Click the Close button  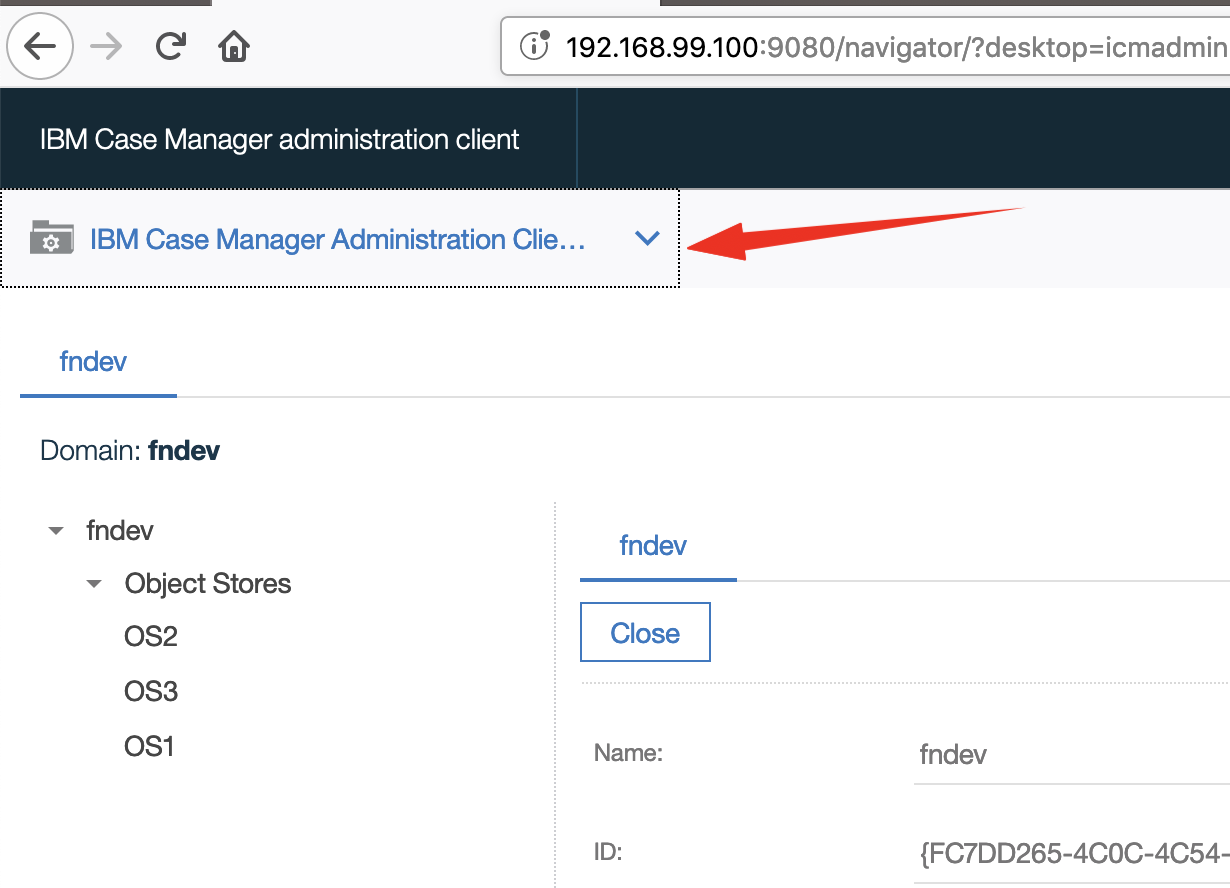(x=645, y=632)
